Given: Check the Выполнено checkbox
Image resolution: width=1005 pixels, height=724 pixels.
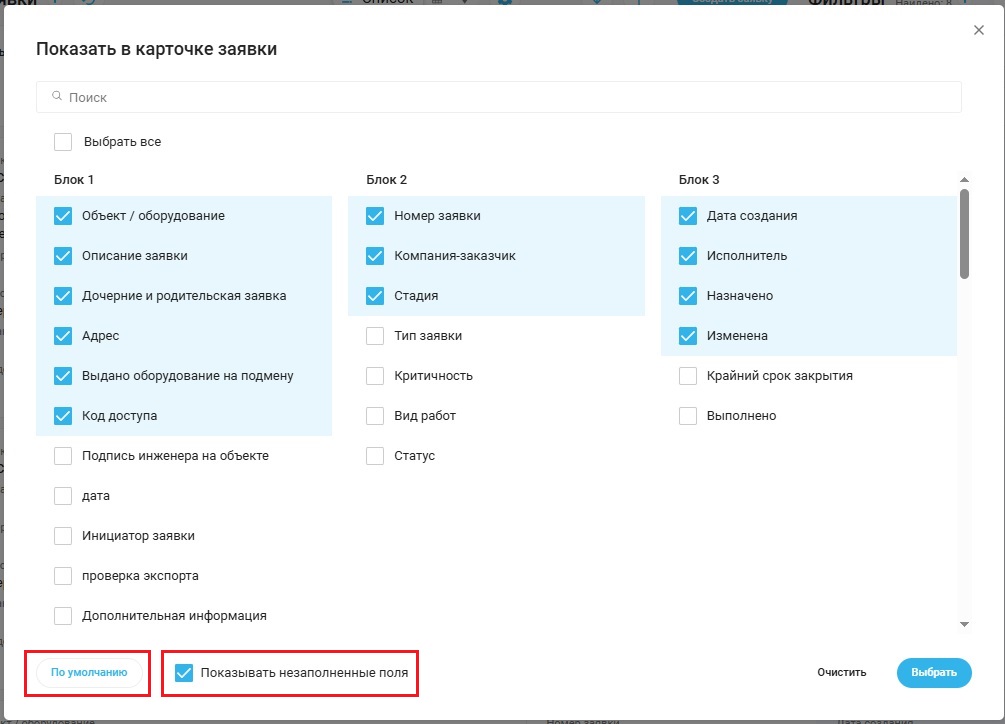Looking at the screenshot, I should point(688,416).
